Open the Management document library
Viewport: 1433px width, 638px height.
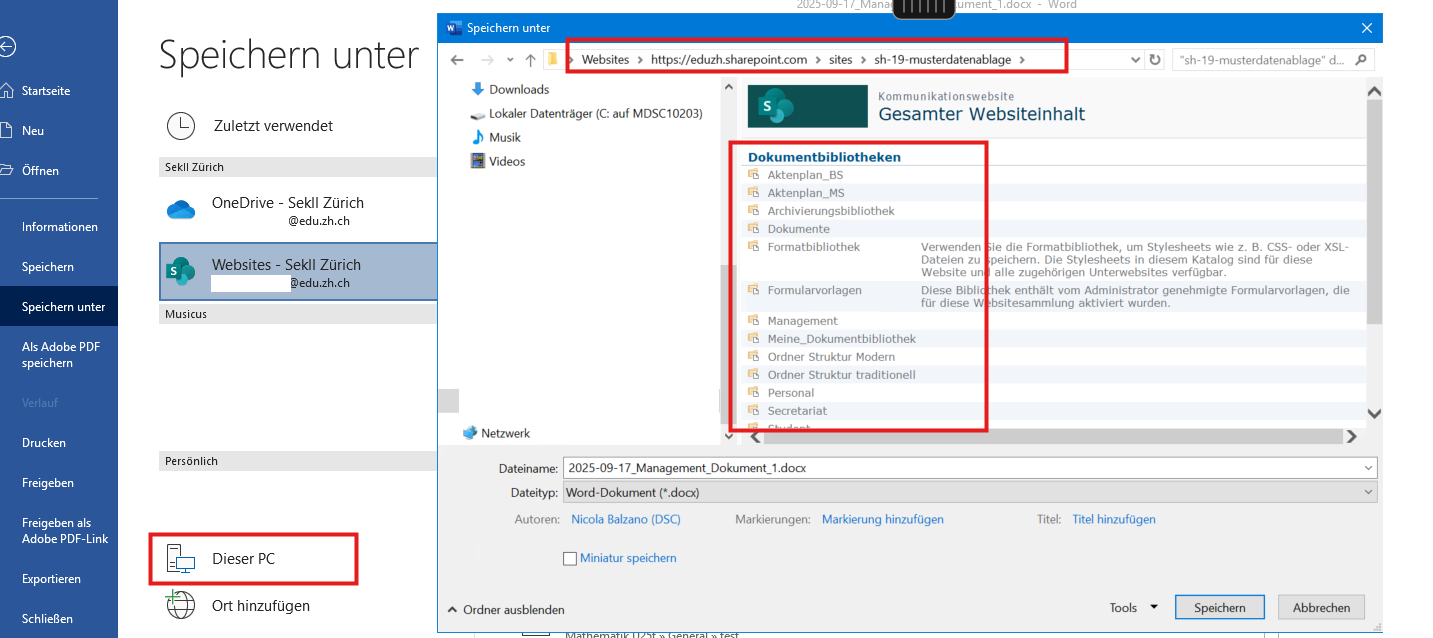pos(802,321)
